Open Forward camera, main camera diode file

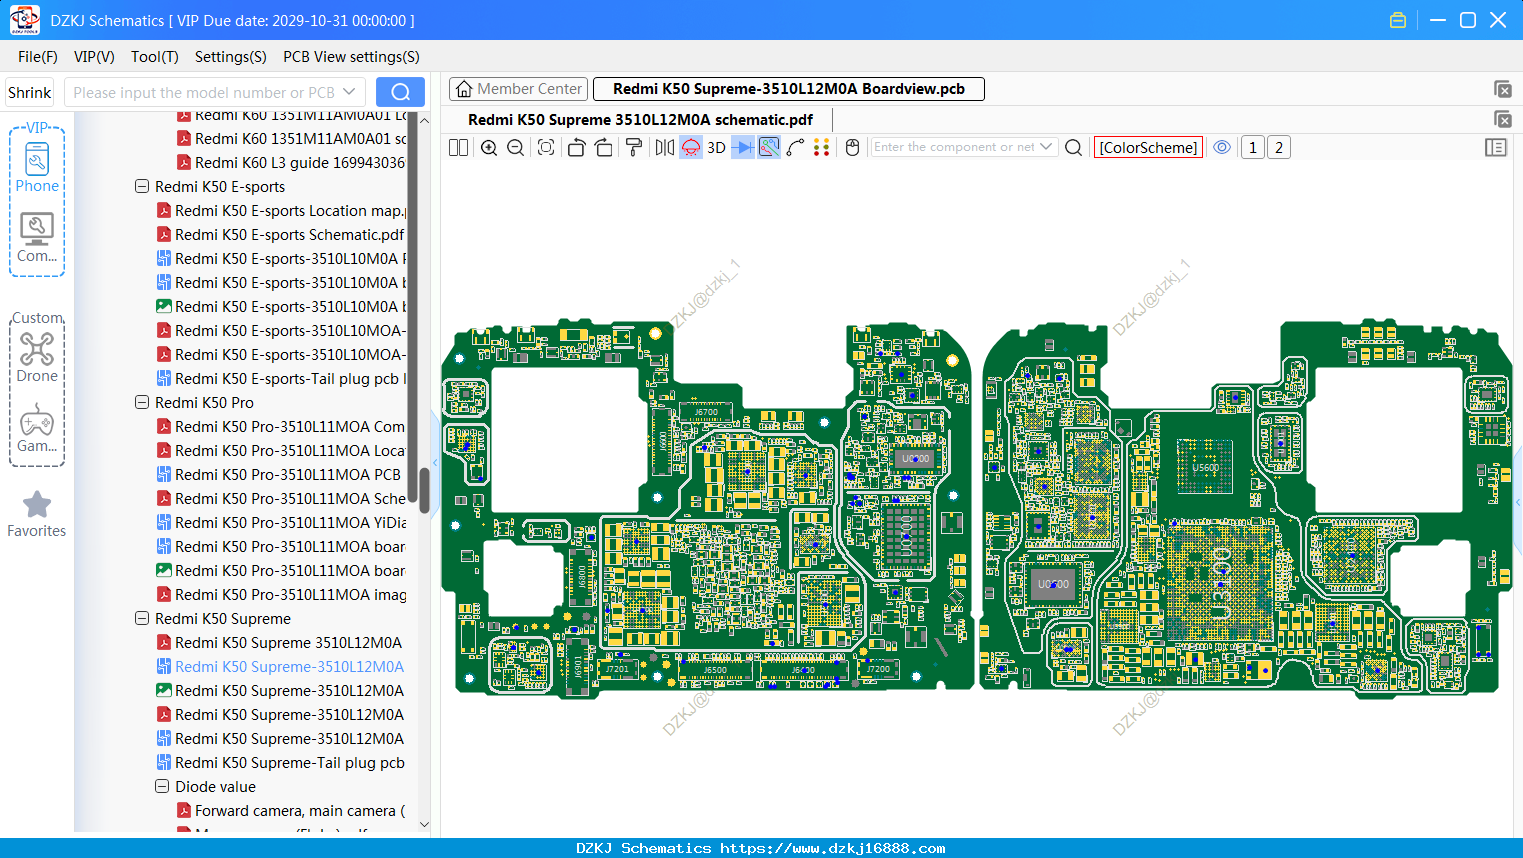tap(291, 810)
